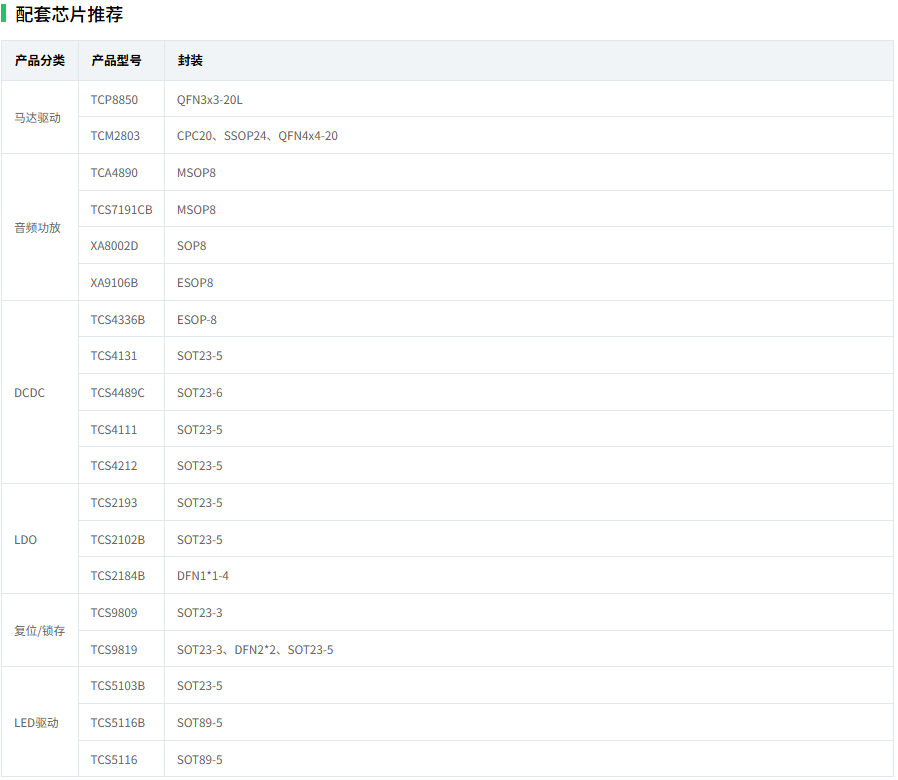
Task: Click the TCS2193 LDO model
Action: [x=114, y=503]
